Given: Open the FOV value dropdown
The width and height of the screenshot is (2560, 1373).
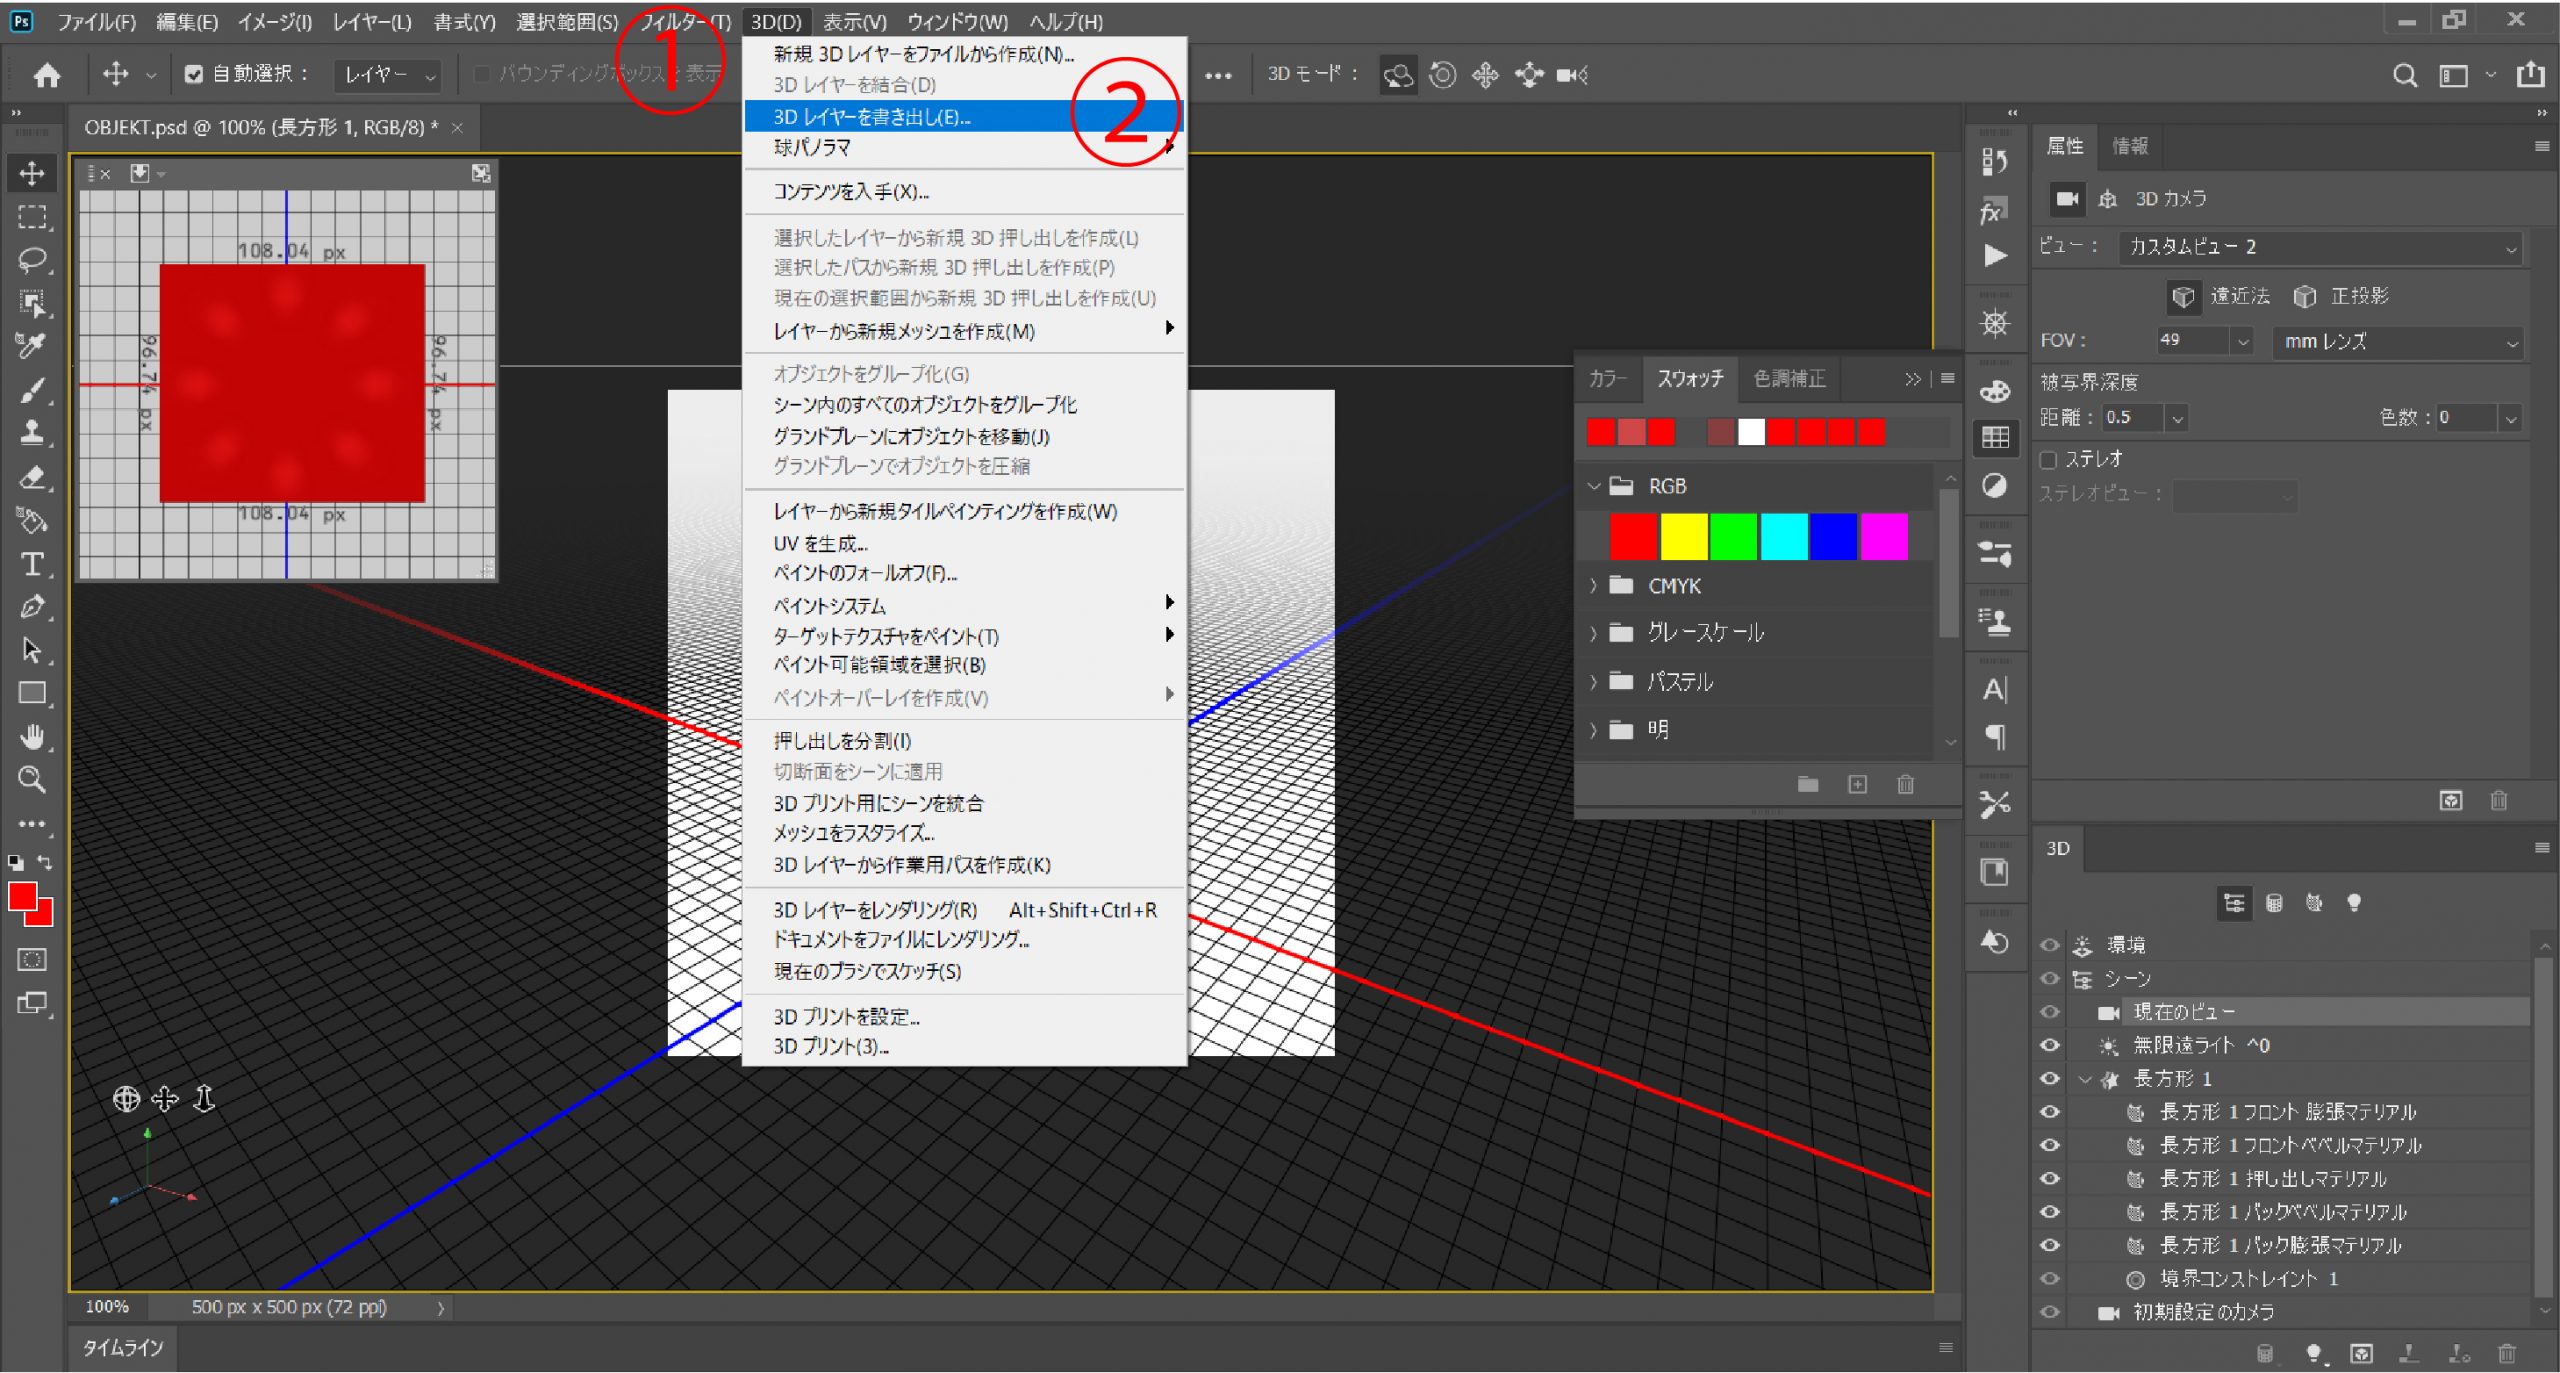Looking at the screenshot, I should pyautogui.click(x=2242, y=341).
